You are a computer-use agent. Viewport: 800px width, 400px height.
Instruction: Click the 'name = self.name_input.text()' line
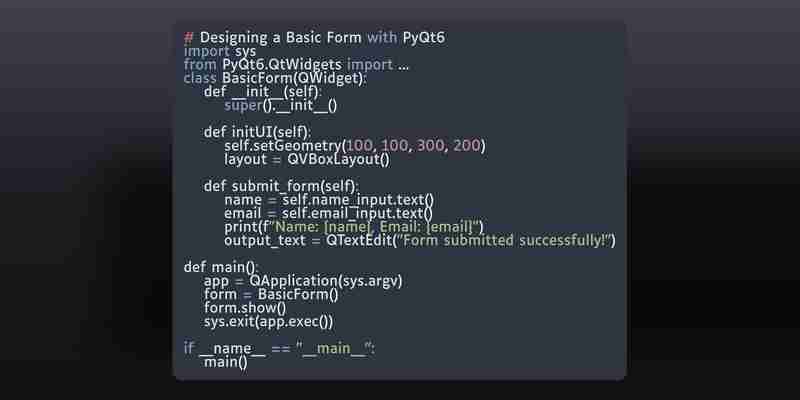[x=329, y=200]
